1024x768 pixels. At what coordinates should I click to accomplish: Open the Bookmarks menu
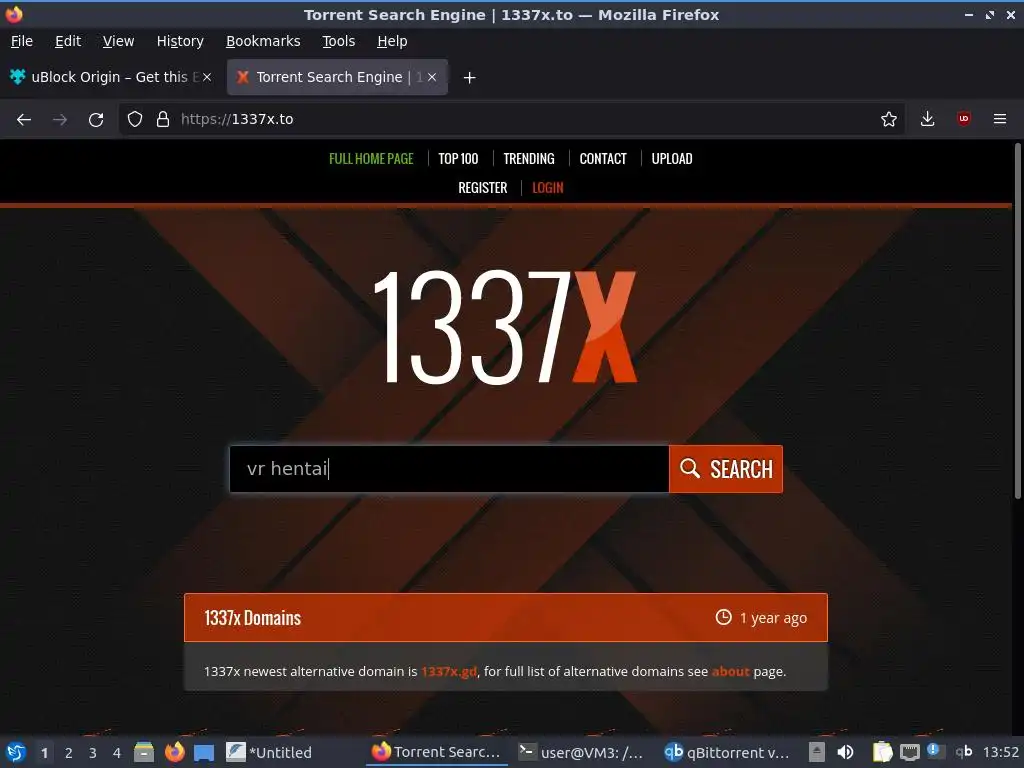263,41
